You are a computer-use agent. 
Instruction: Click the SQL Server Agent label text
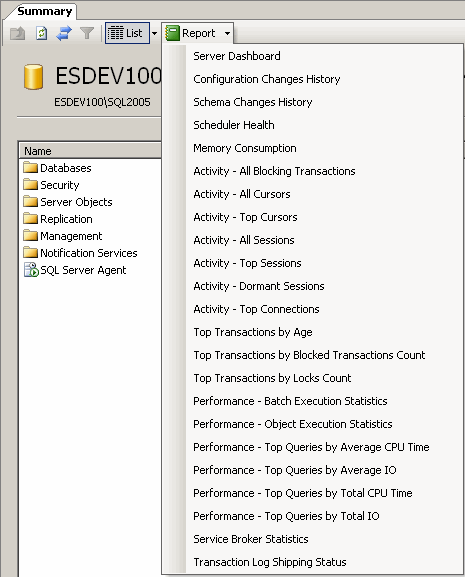[x=83, y=270]
